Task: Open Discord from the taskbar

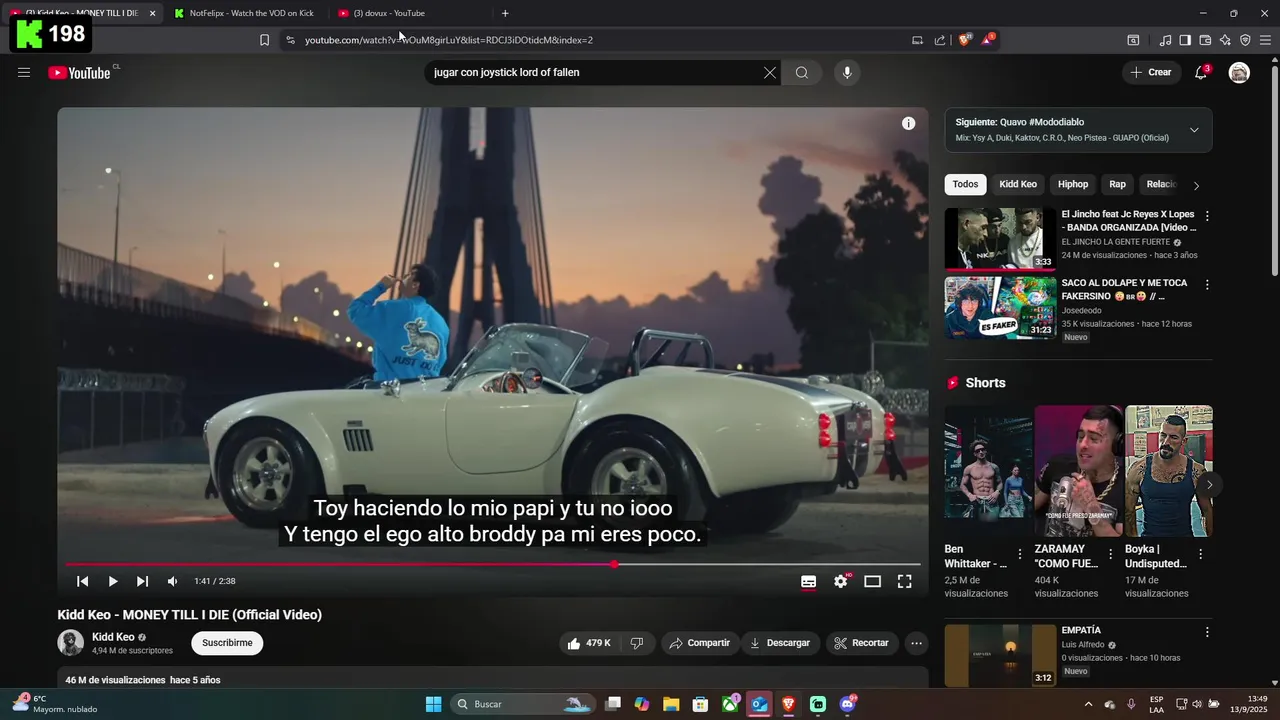Action: click(848, 704)
